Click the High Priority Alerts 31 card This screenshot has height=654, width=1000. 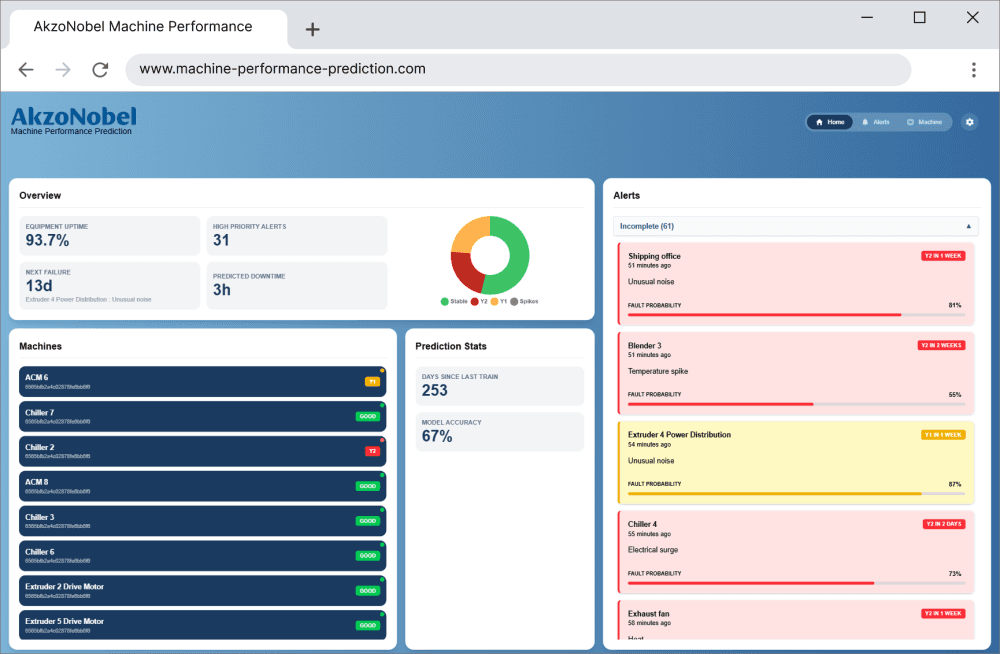297,235
